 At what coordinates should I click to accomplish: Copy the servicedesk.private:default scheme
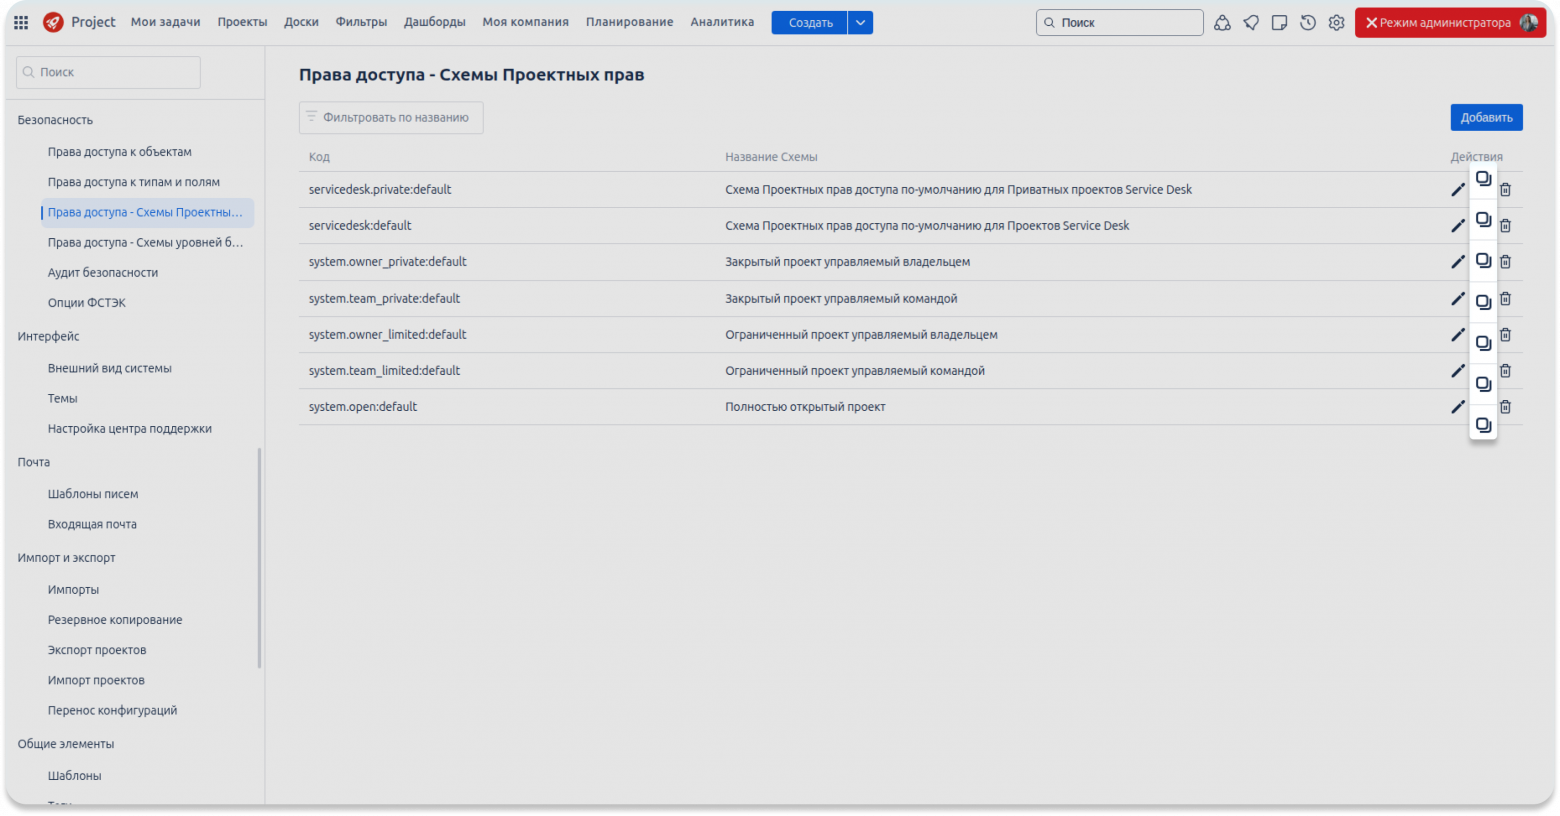[x=1483, y=179]
